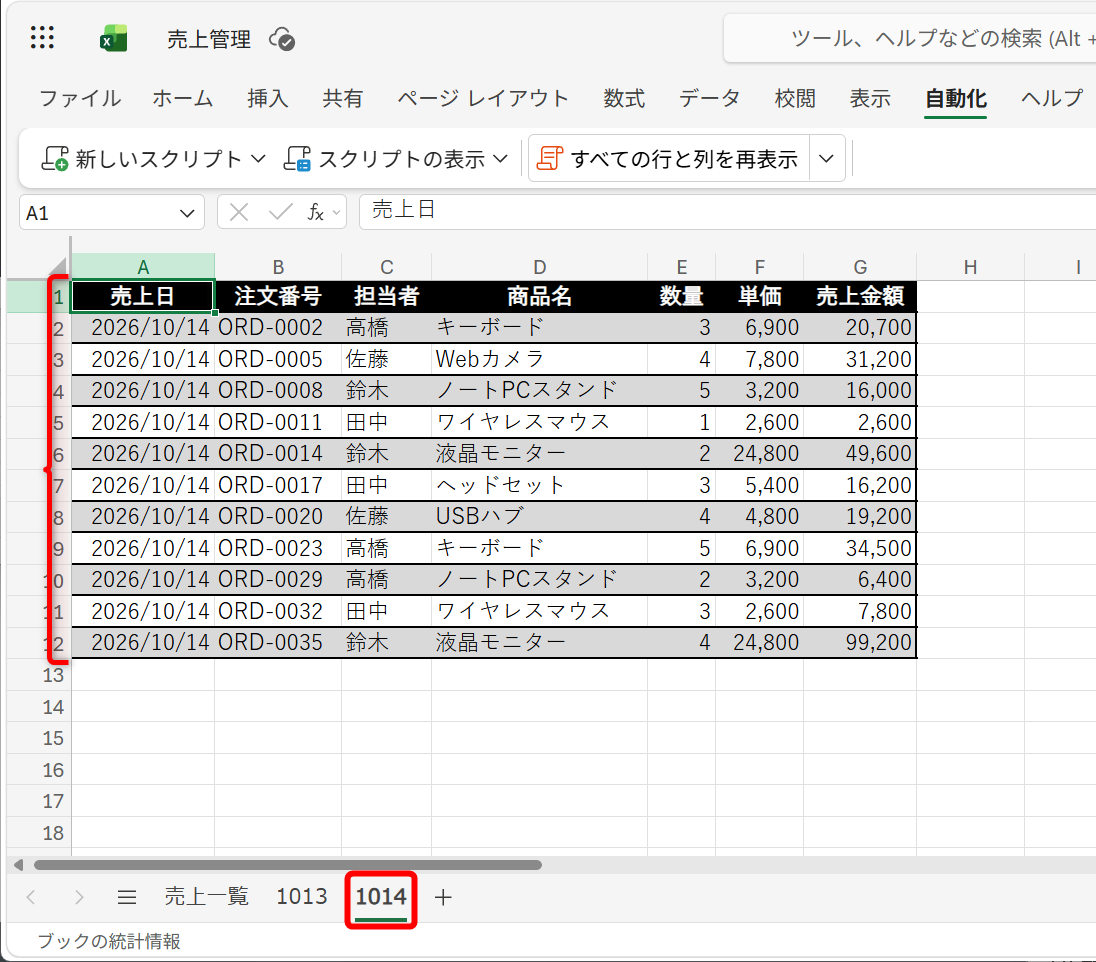This screenshot has height=962, width=1096.
Task: Select column G header
Action: pos(860,267)
